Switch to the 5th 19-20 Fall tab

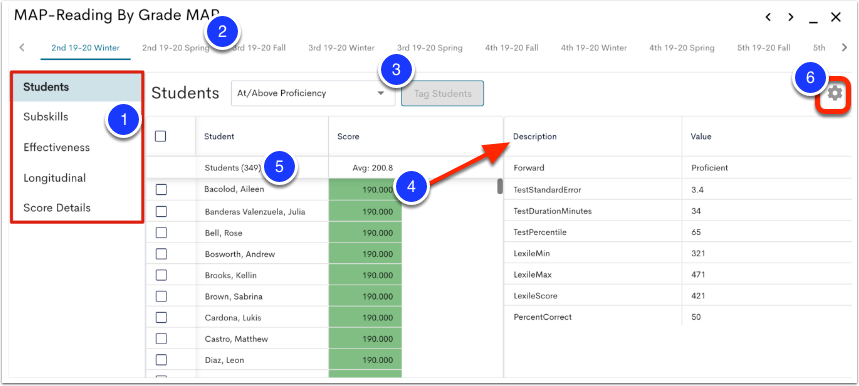[x=764, y=48]
